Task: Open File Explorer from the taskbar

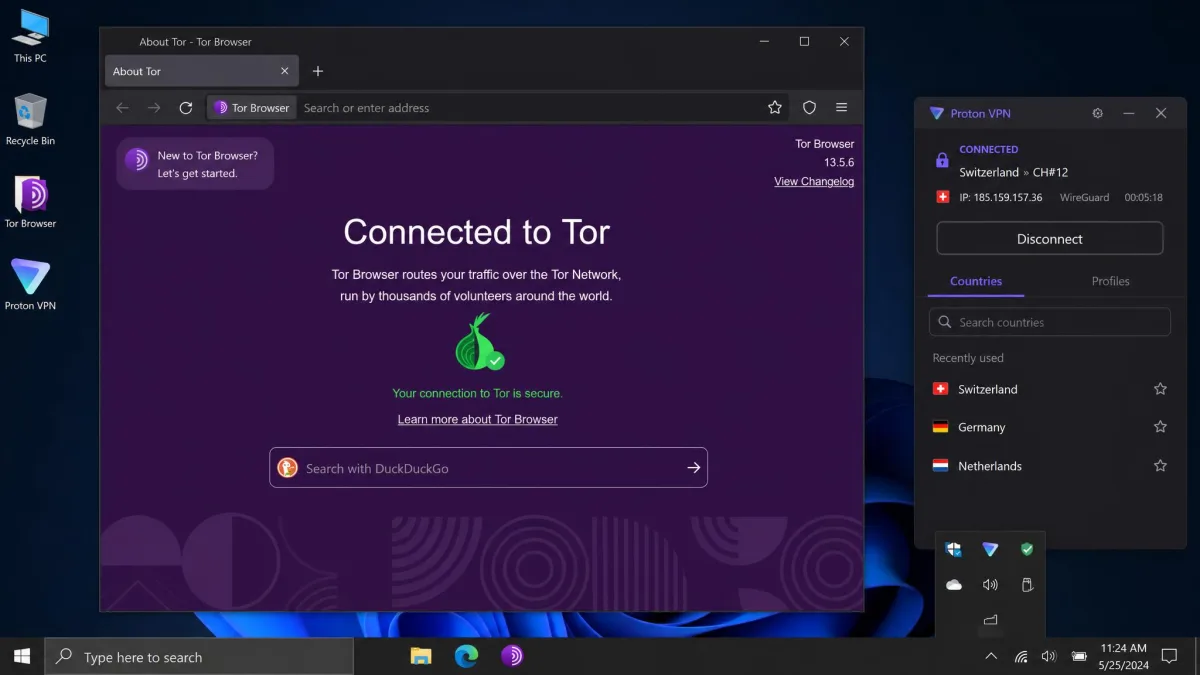Action: point(421,657)
